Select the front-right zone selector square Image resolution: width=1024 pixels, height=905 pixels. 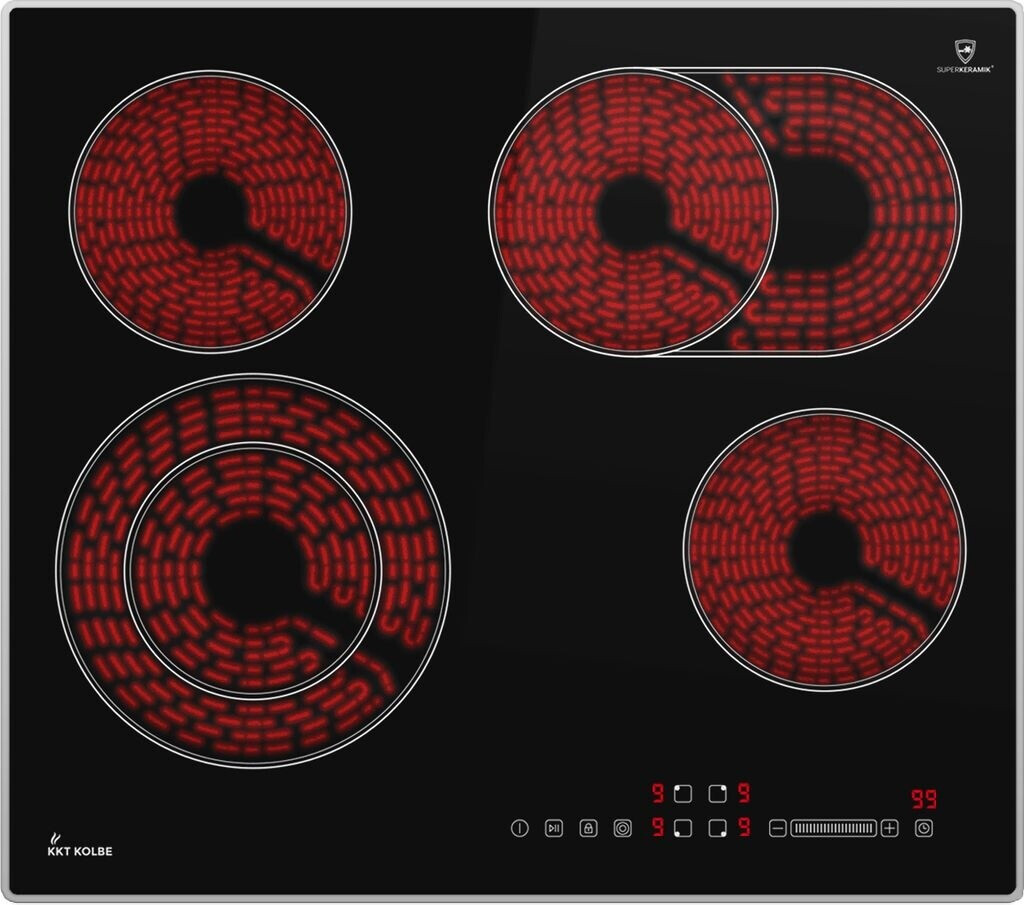pos(717,828)
